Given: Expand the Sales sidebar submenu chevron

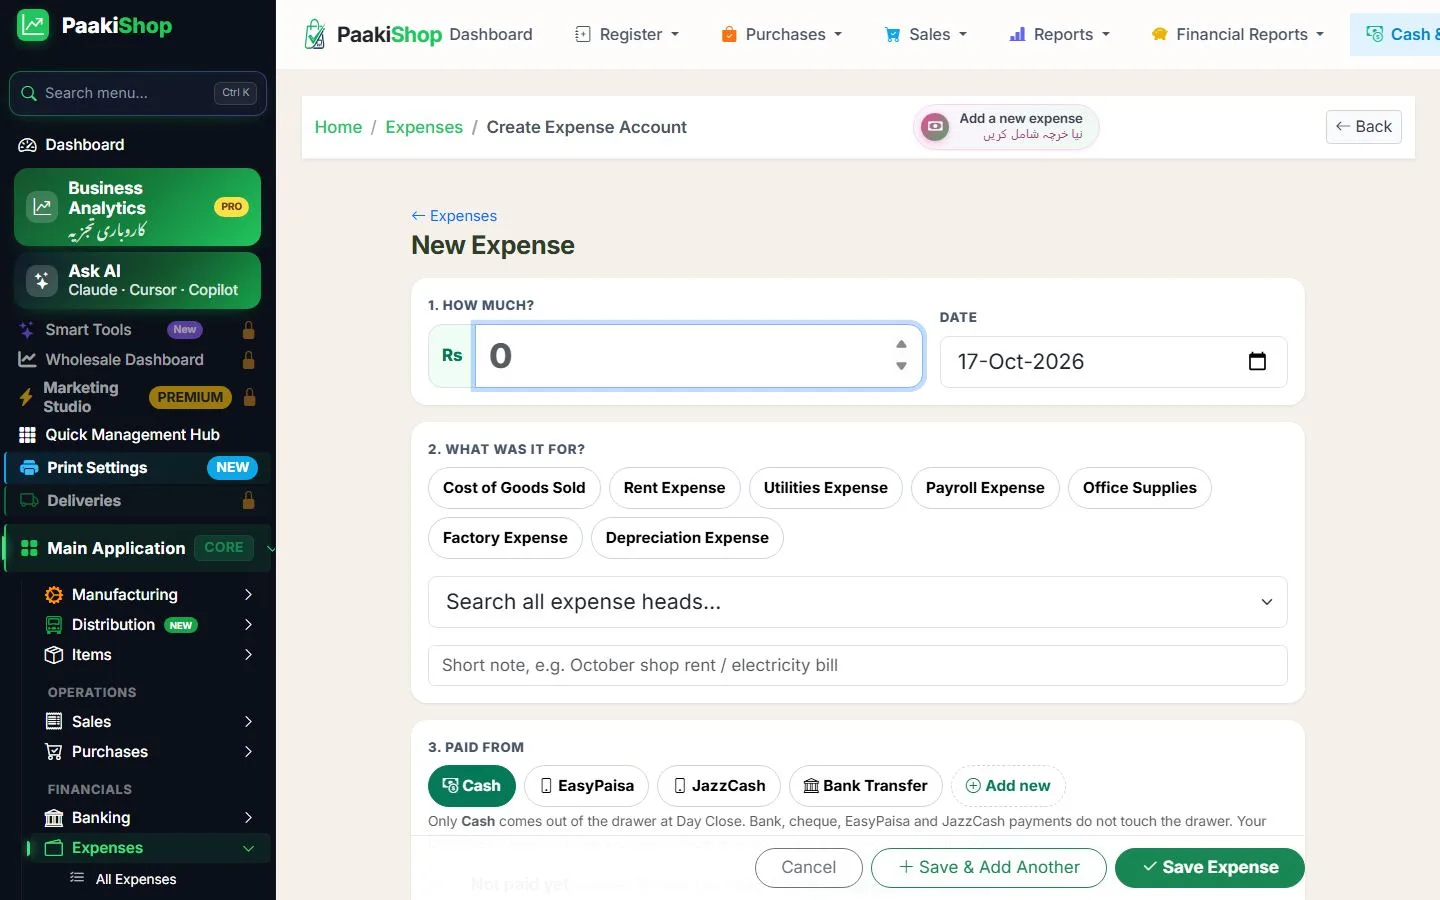Looking at the screenshot, I should 248,722.
